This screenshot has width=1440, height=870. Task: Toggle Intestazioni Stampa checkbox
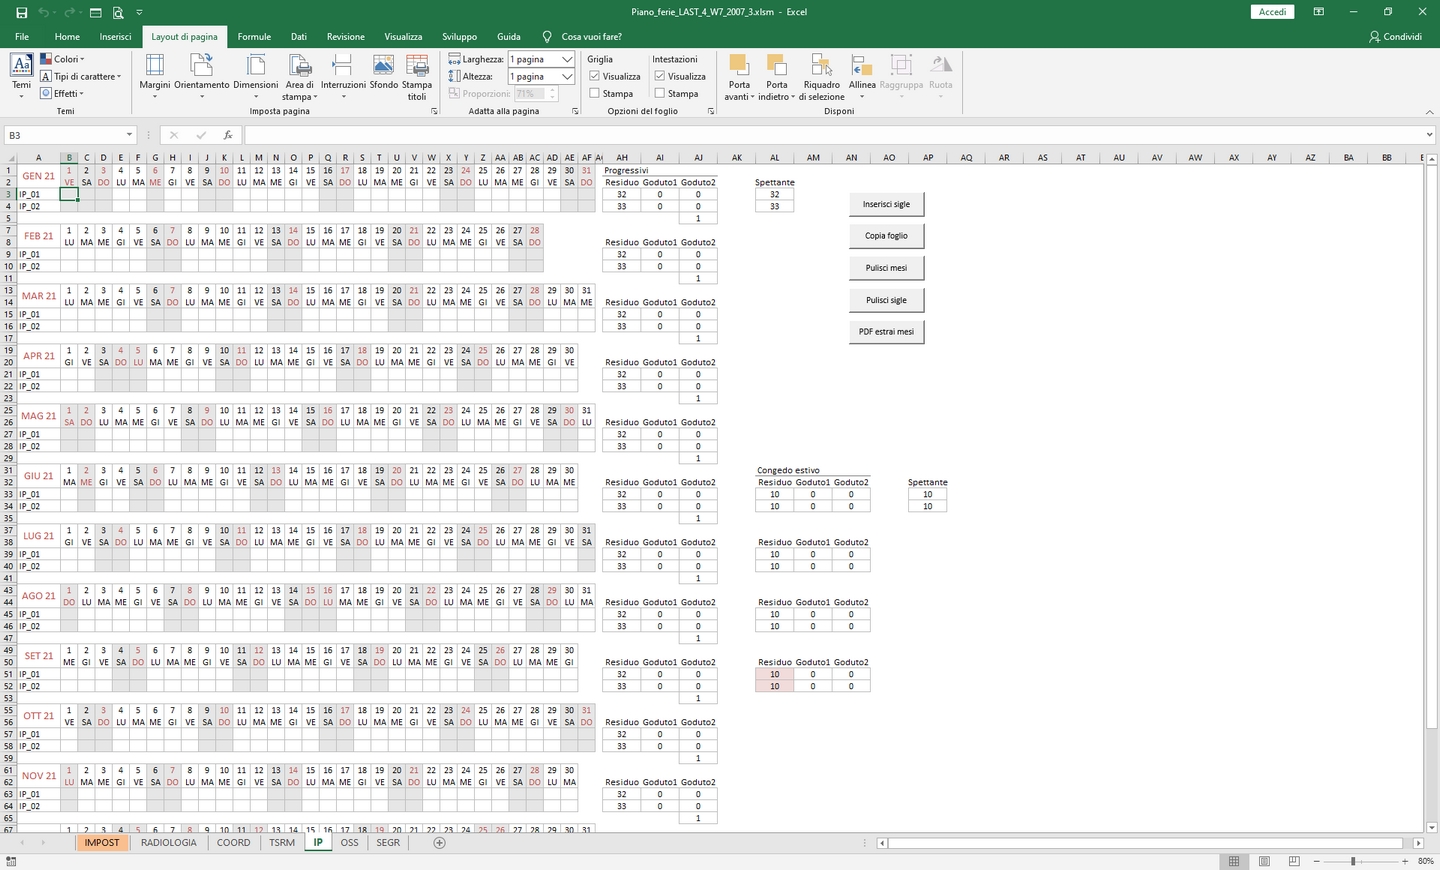660,93
